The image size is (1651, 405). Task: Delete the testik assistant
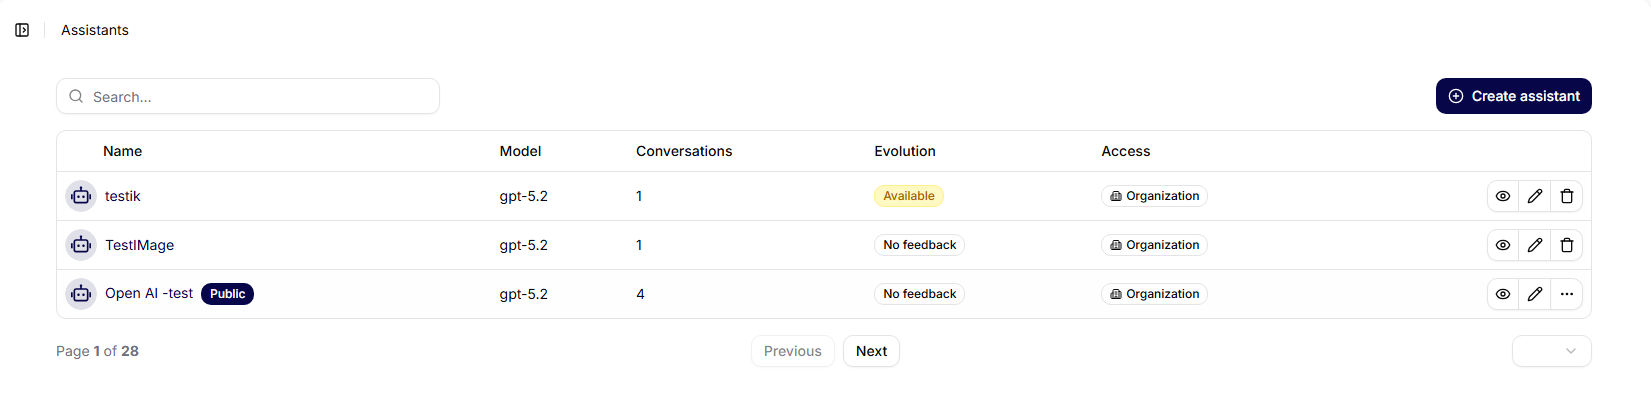click(1567, 196)
